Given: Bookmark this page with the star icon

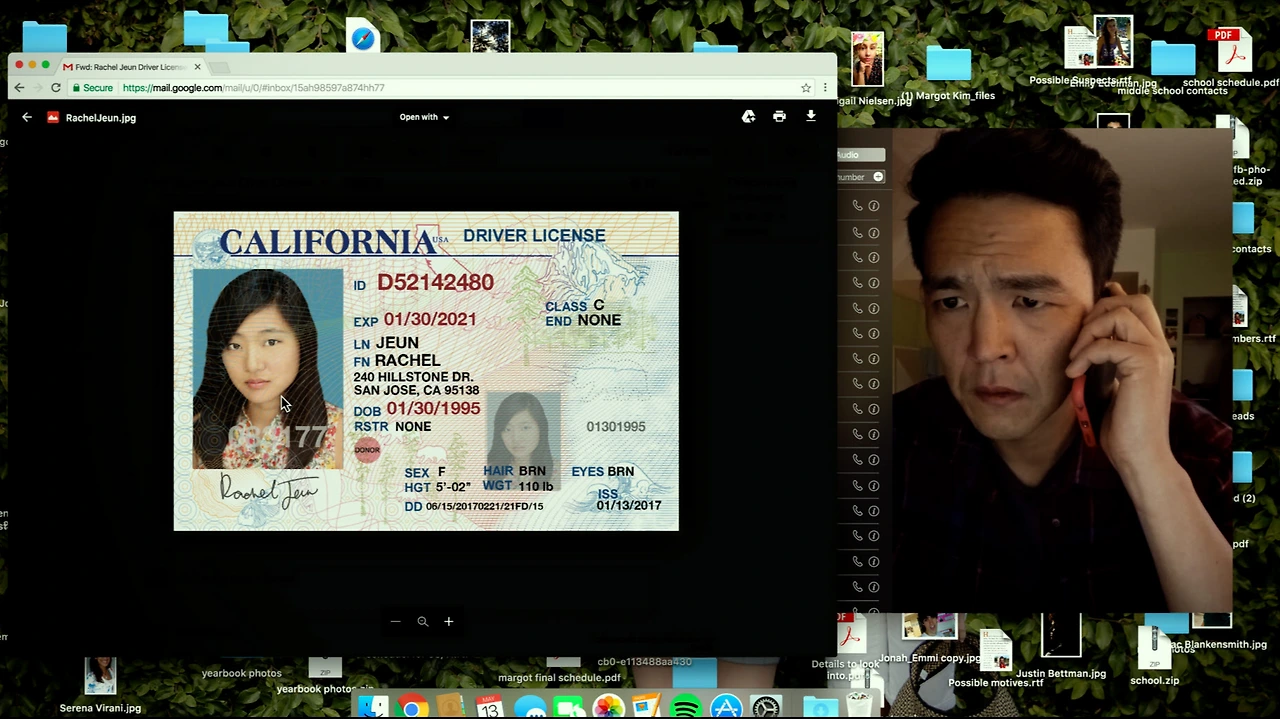Looking at the screenshot, I should (806, 88).
